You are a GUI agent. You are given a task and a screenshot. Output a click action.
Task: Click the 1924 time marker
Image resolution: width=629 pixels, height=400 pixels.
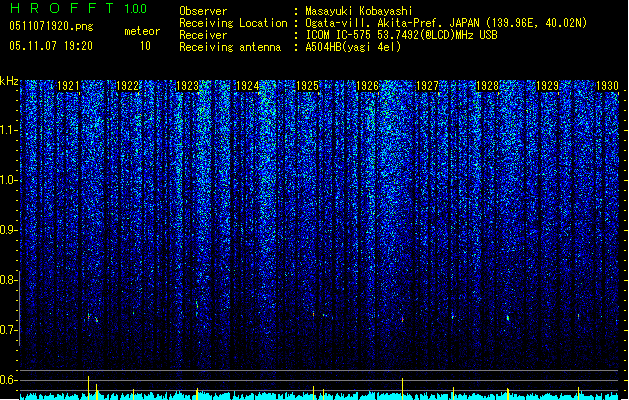point(248,86)
